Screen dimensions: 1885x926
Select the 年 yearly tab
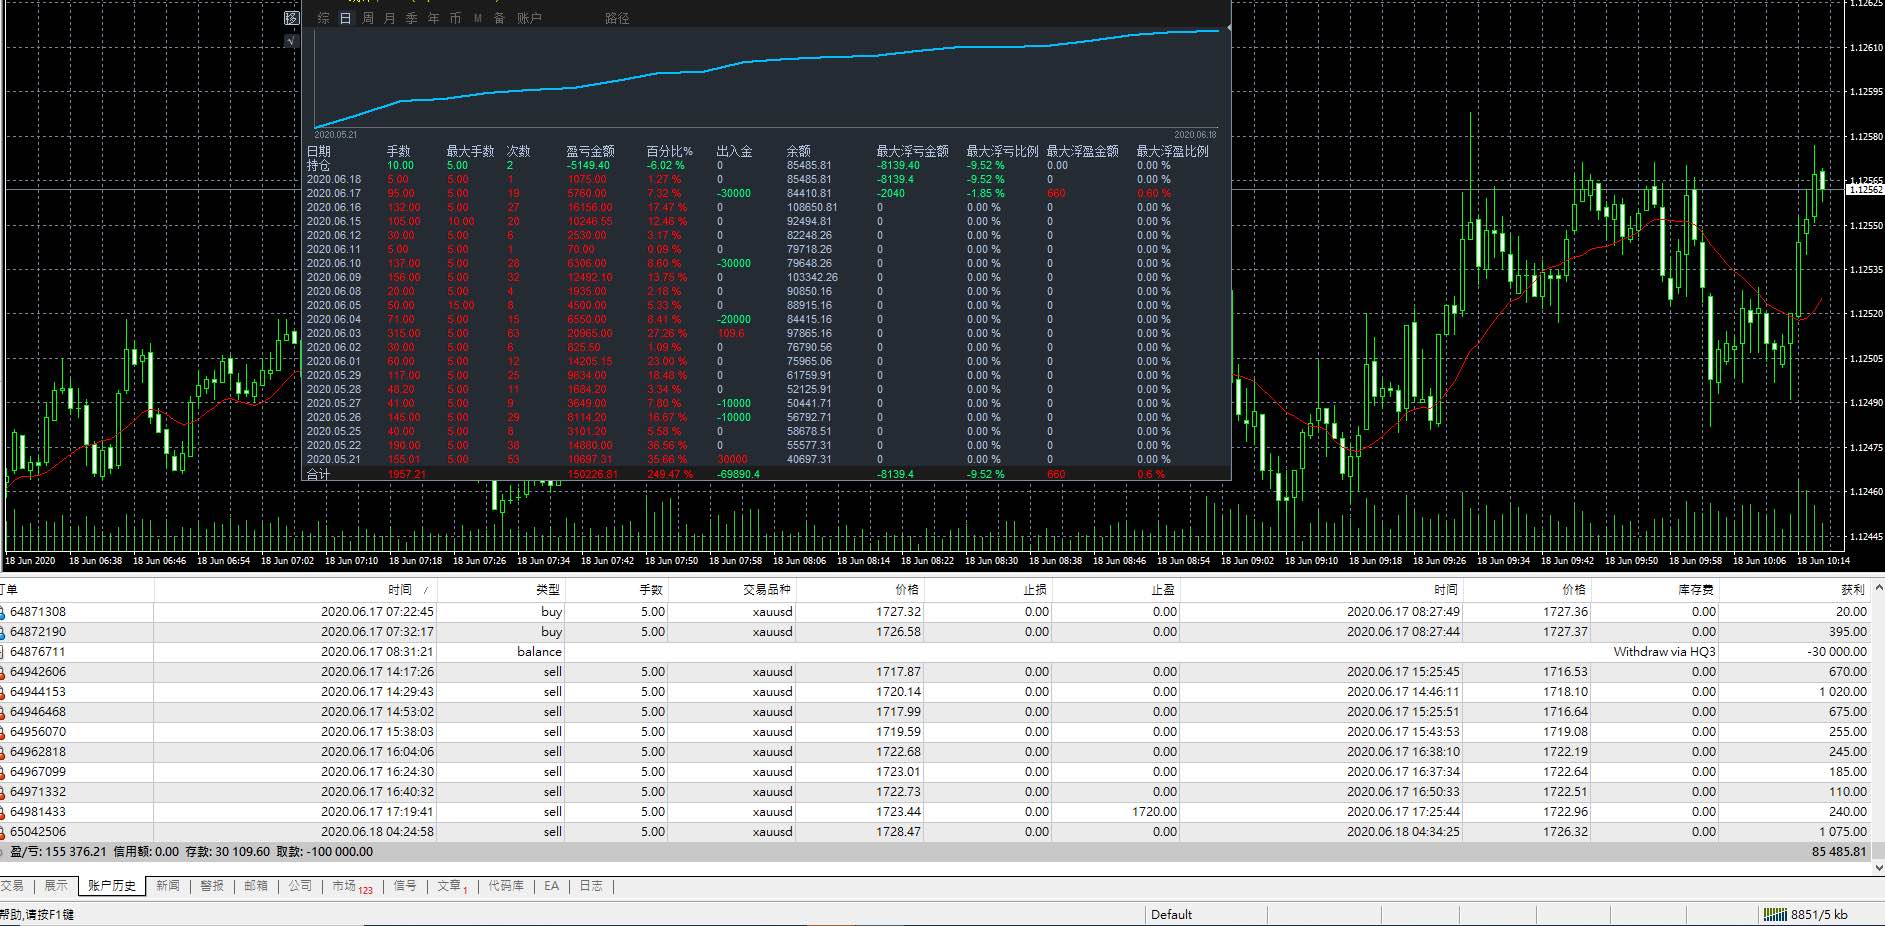433,18
